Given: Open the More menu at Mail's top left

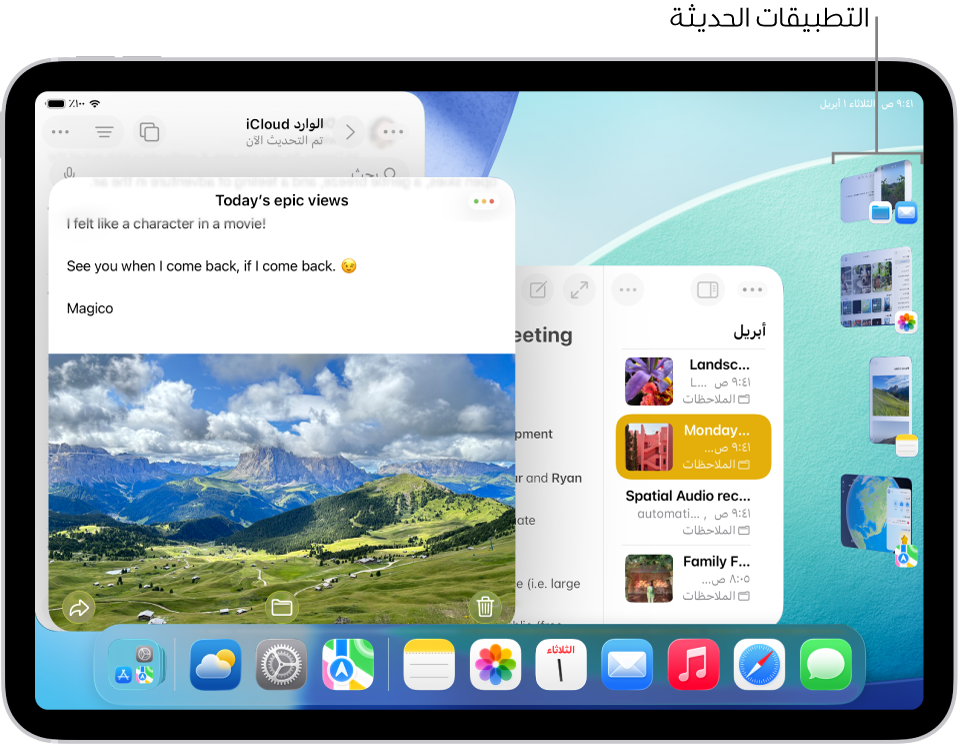Looking at the screenshot, I should click(x=59, y=131).
